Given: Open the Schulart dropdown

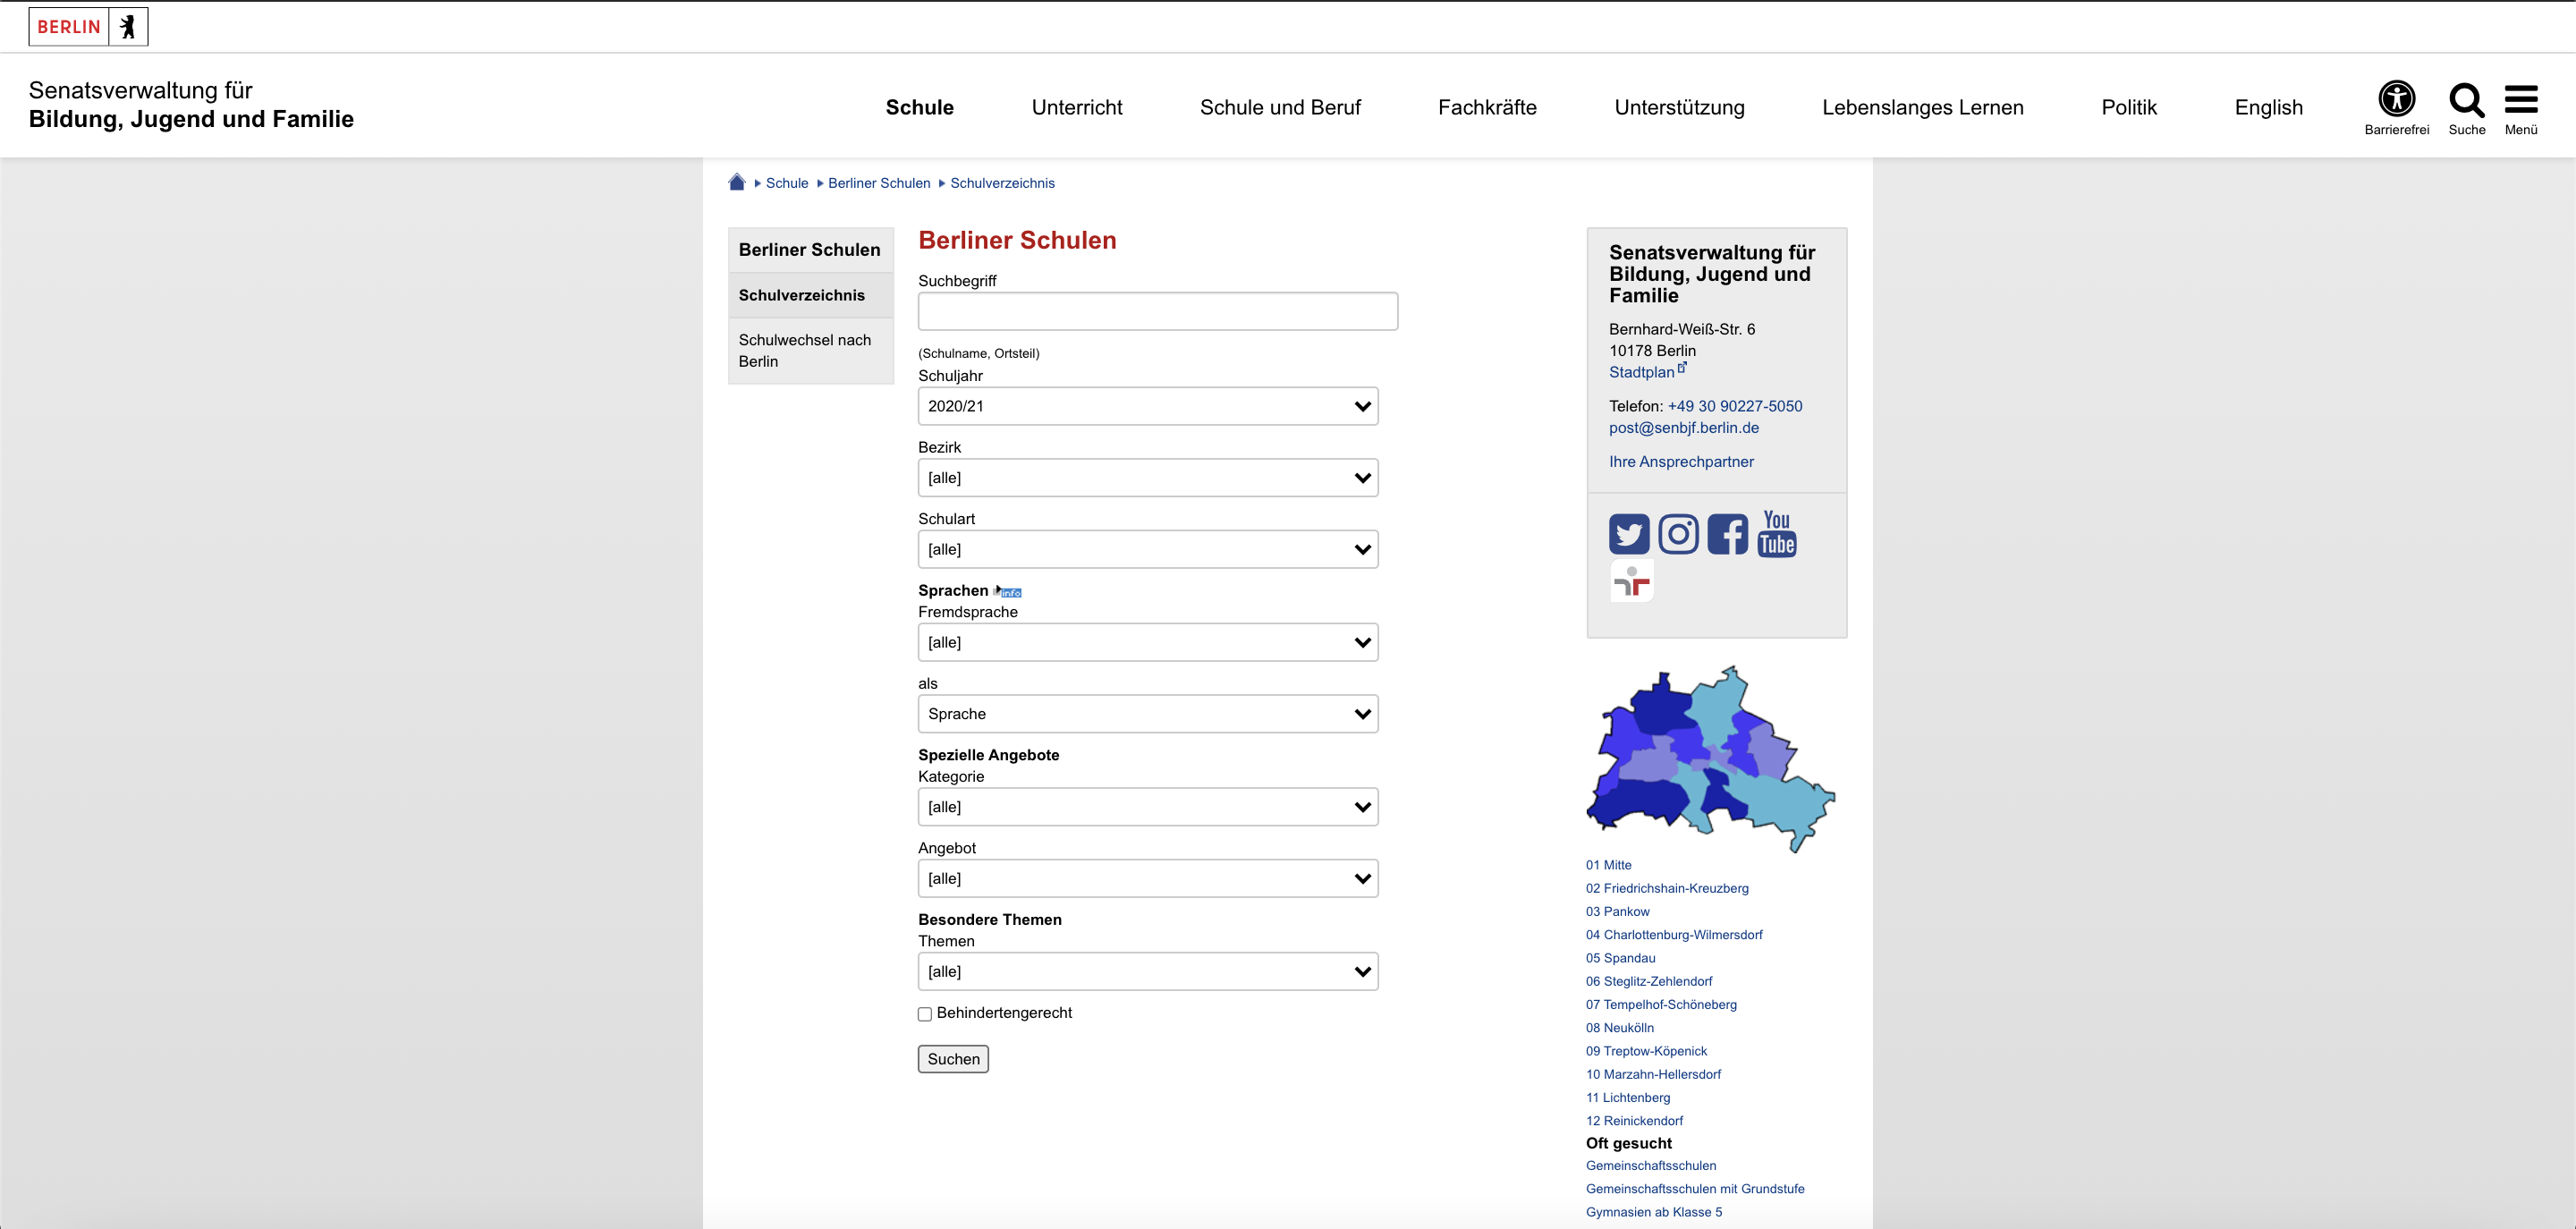Looking at the screenshot, I should pos(1147,549).
